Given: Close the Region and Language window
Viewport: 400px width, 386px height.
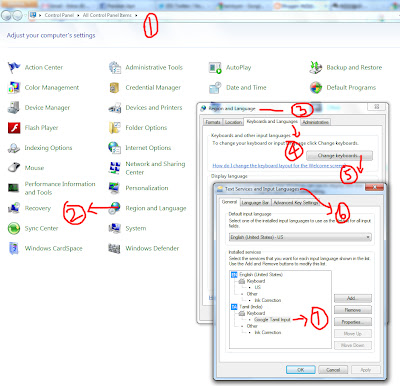Looking at the screenshot, I should pyautogui.click(x=377, y=107).
